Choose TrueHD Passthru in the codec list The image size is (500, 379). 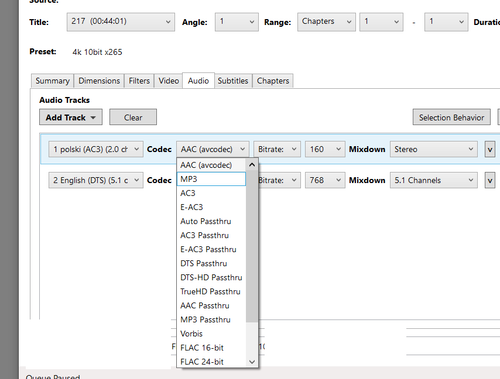[211, 291]
